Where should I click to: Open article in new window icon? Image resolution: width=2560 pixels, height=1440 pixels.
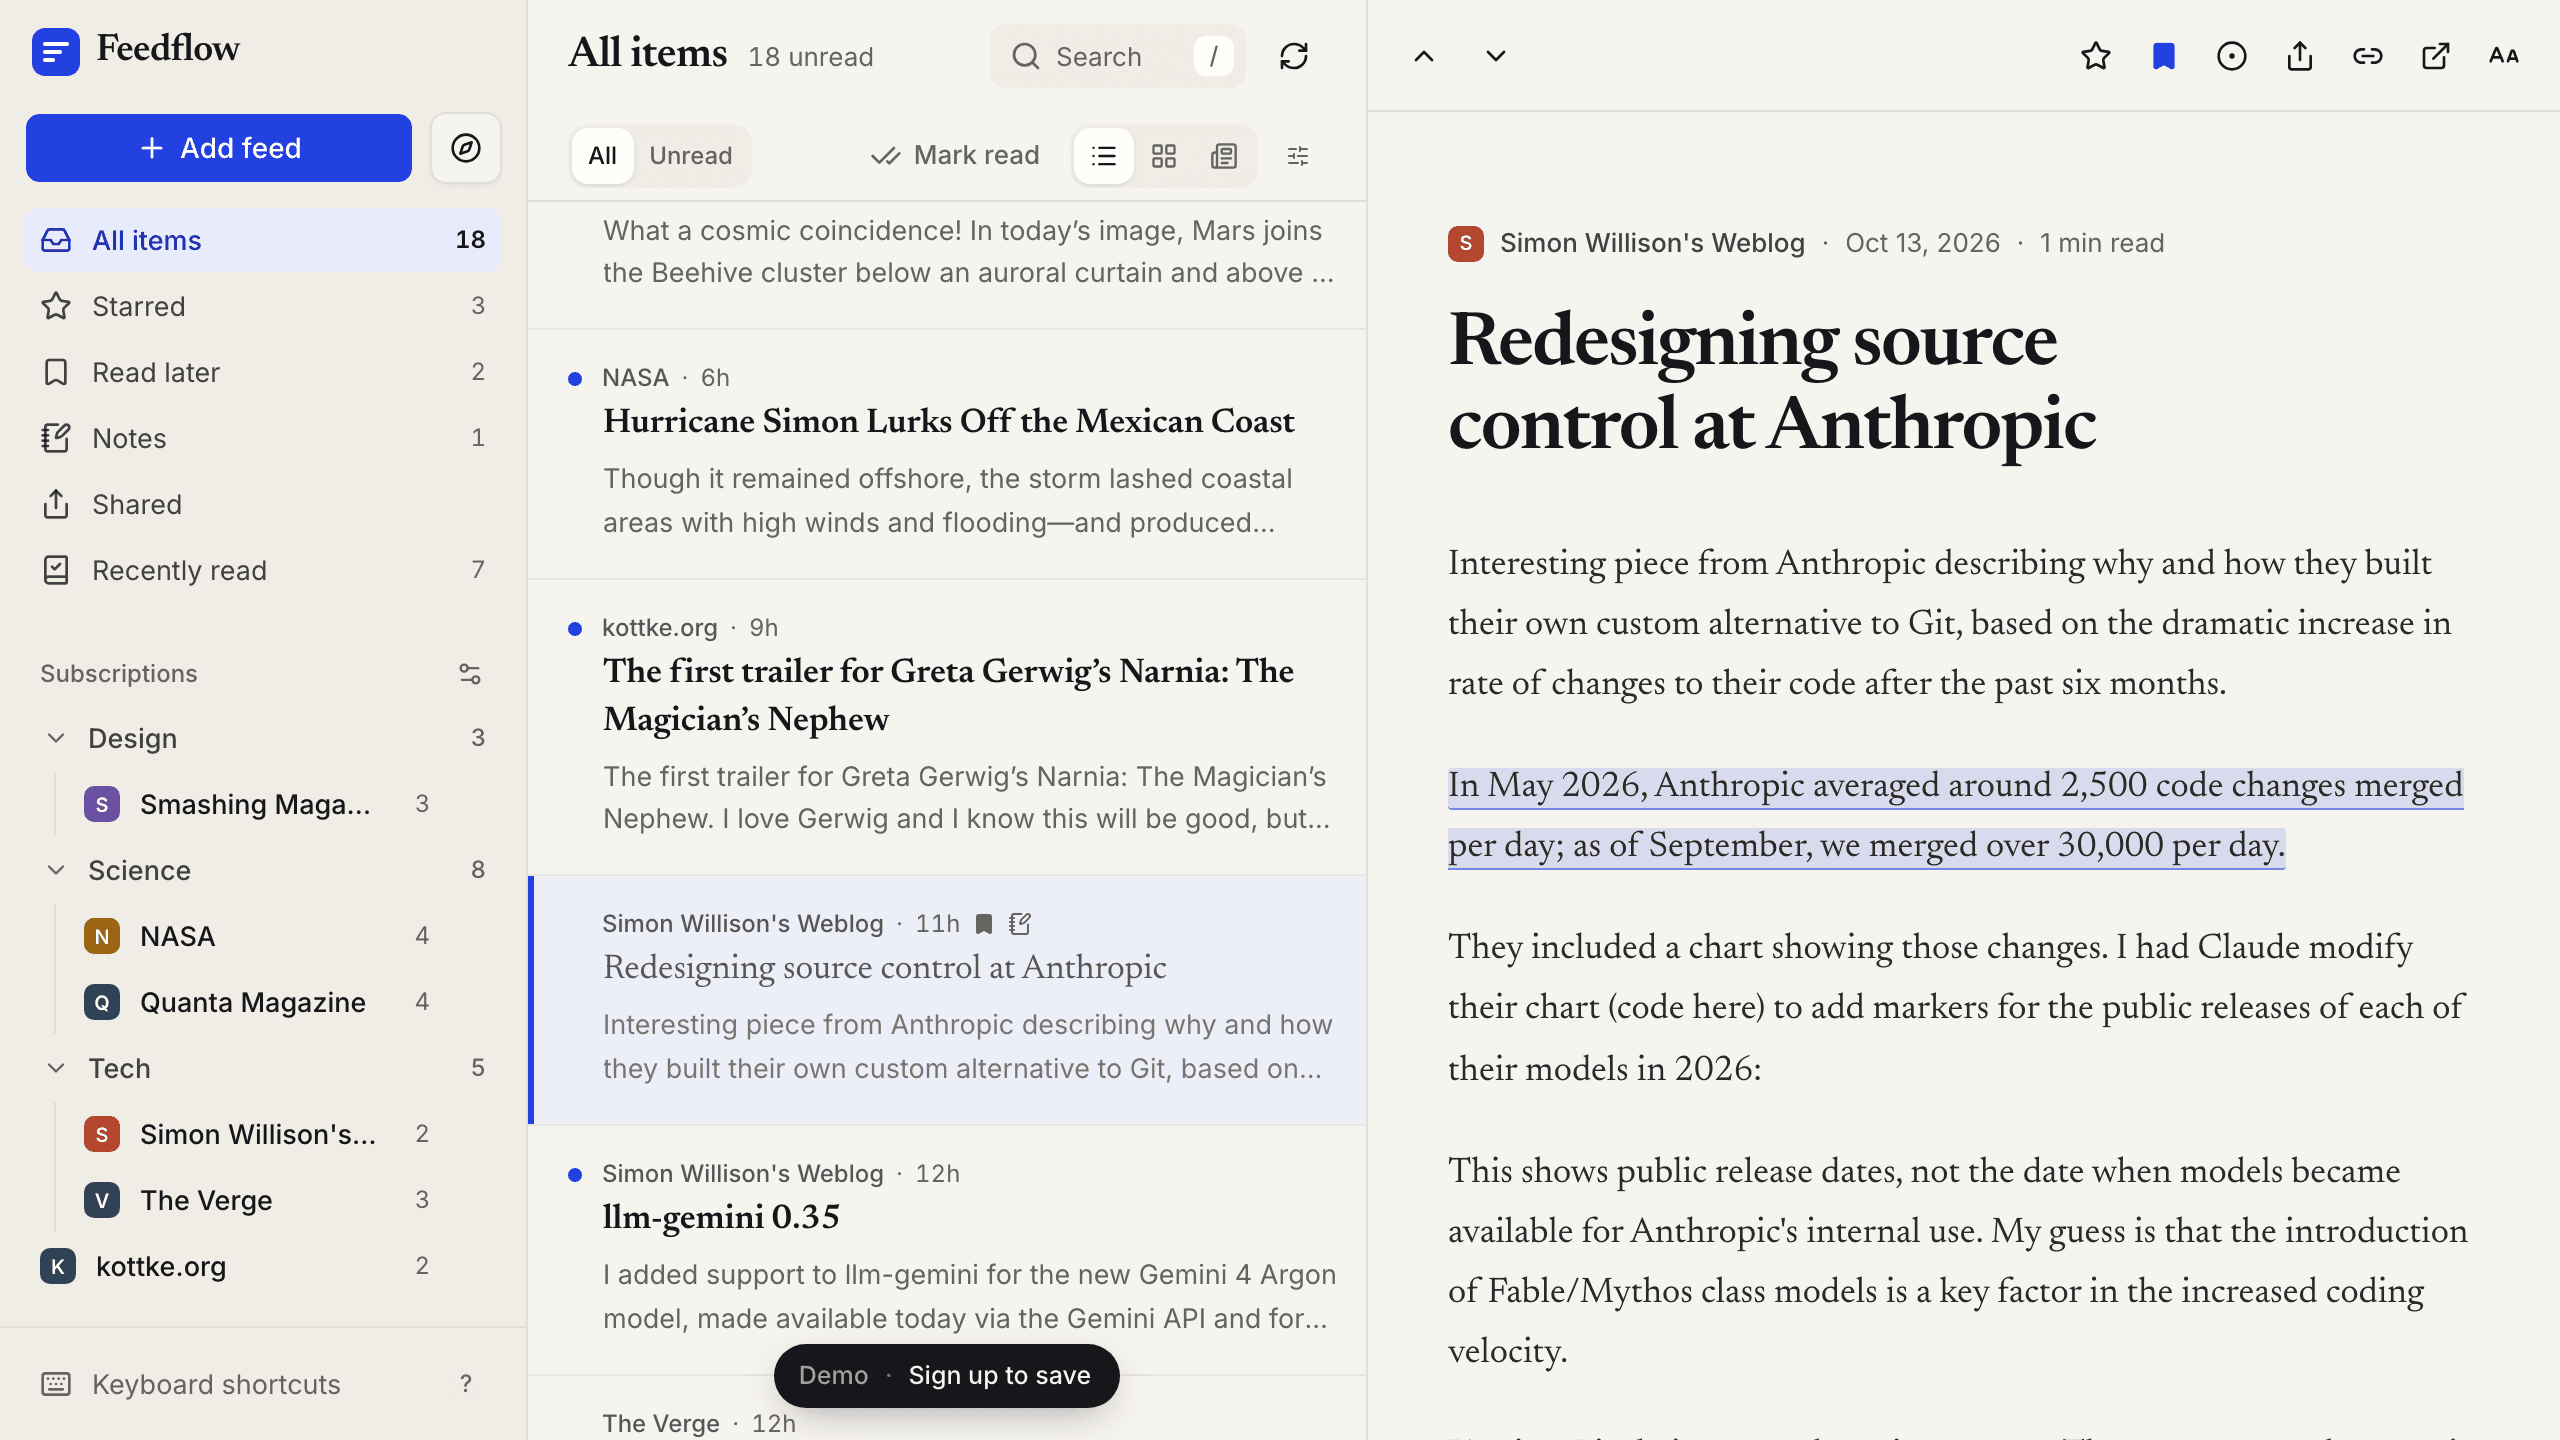[2436, 56]
